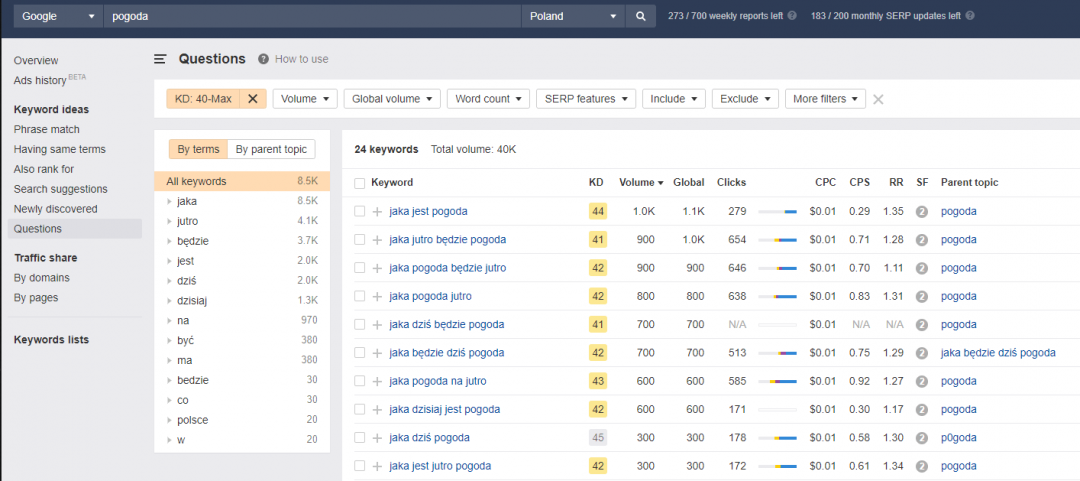This screenshot has width=1080, height=481.
Task: Click SF badge for 'jaka pogoda jutro'
Action: pyautogui.click(x=922, y=296)
